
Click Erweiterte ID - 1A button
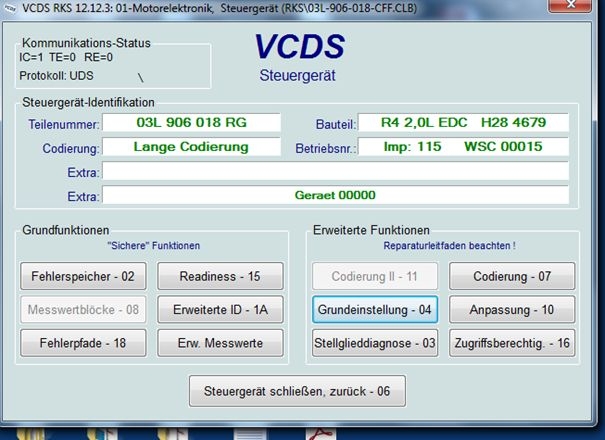click(x=220, y=310)
